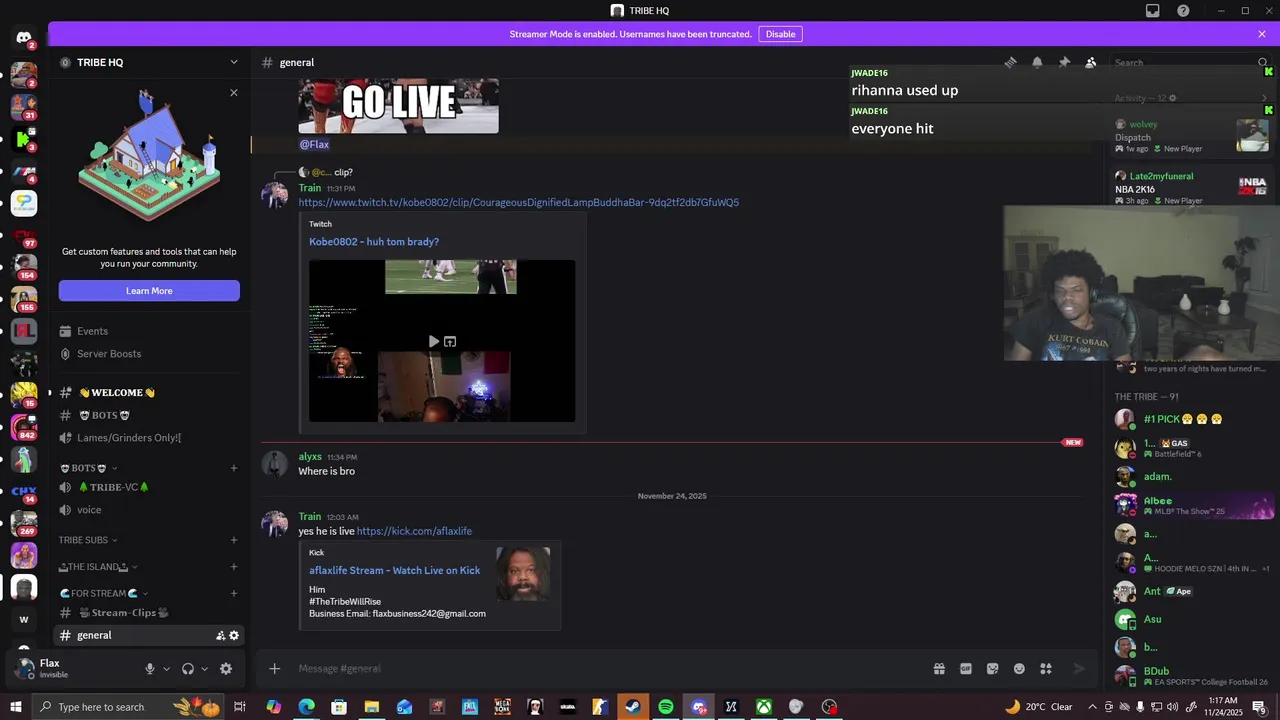Open the apps launcher icon in message bar
The width and height of the screenshot is (1280, 720).
(x=1046, y=668)
